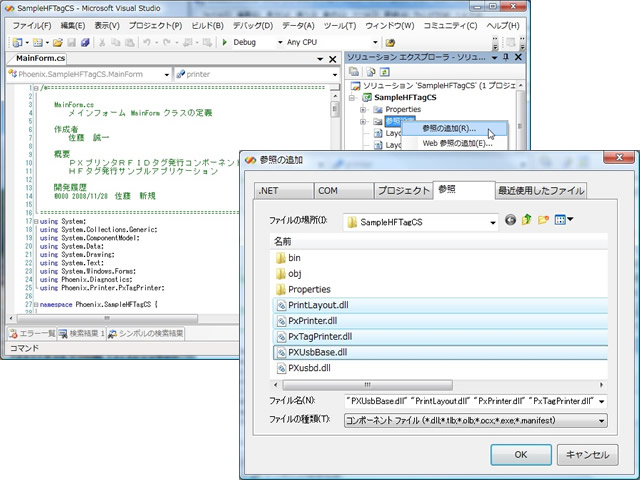The image size is (640, 480).
Task: Open the ヘルプ(H) menu
Action: coord(503,26)
